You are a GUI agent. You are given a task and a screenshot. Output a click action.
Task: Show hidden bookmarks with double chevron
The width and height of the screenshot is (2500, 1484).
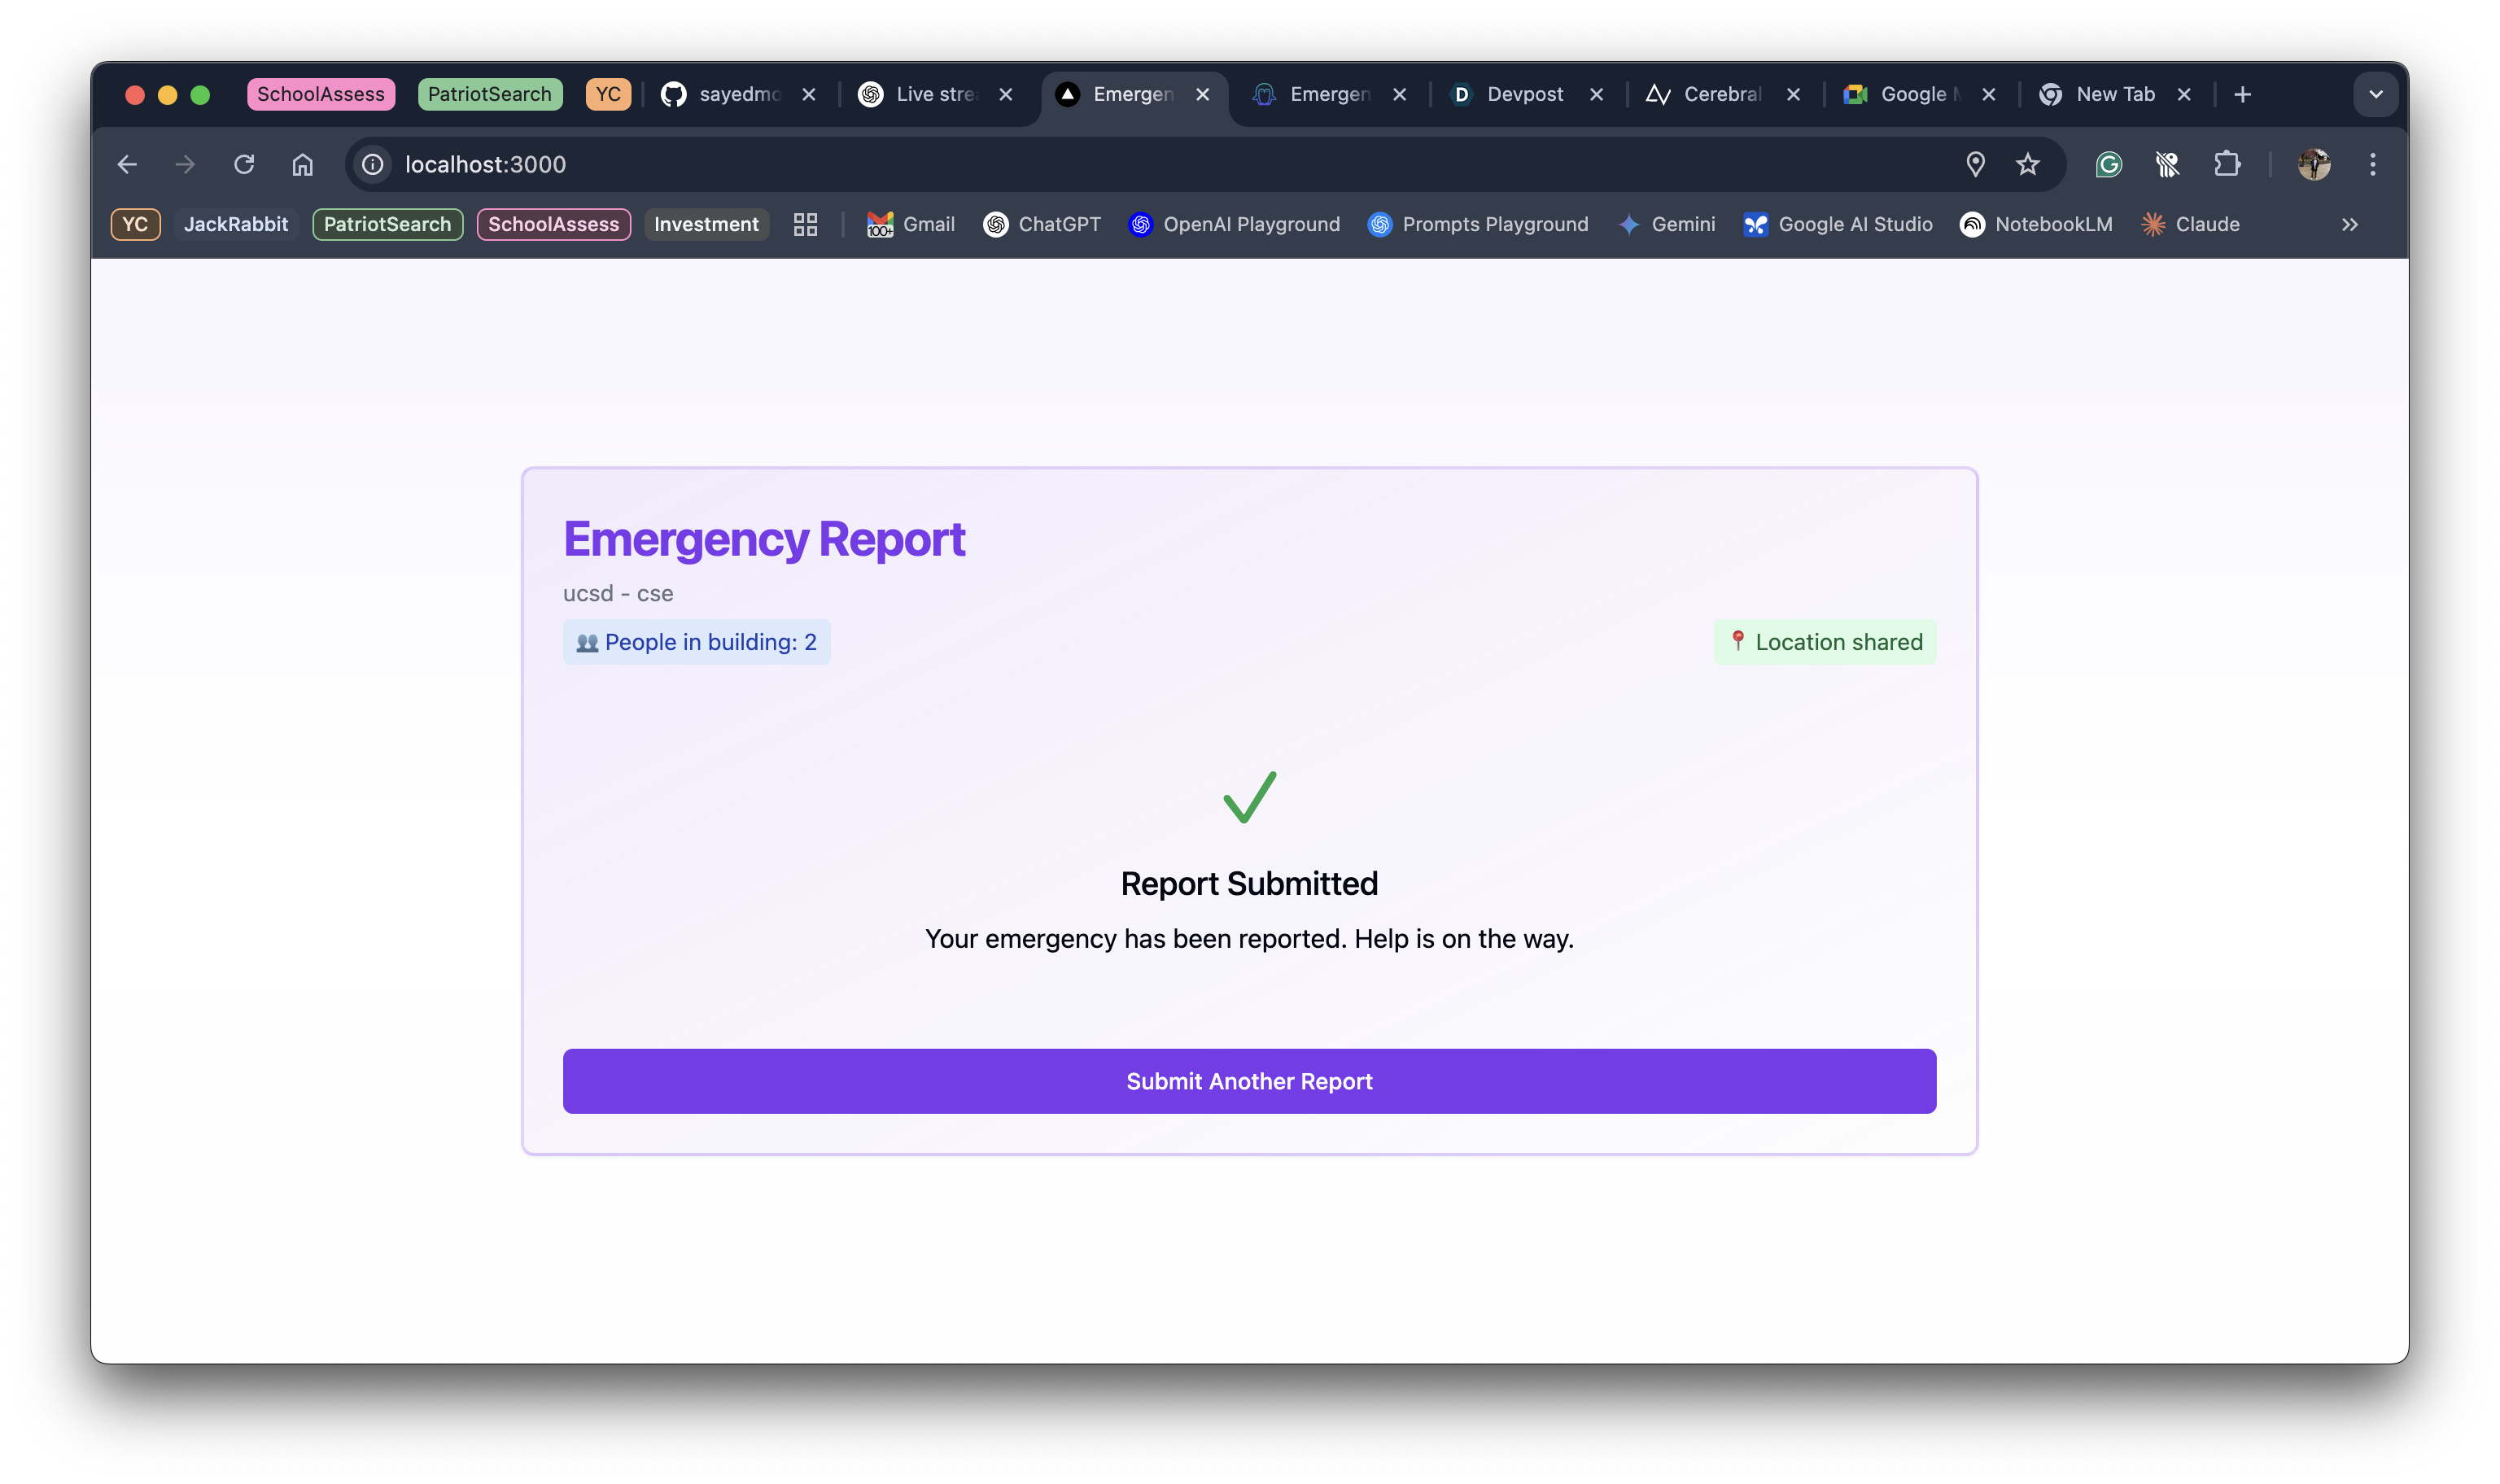click(2349, 224)
